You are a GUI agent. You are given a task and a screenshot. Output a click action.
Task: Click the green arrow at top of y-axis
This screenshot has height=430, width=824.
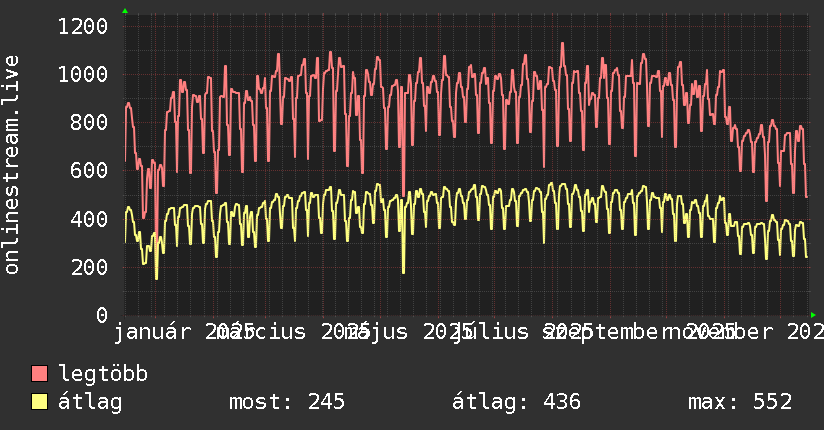point(125,11)
